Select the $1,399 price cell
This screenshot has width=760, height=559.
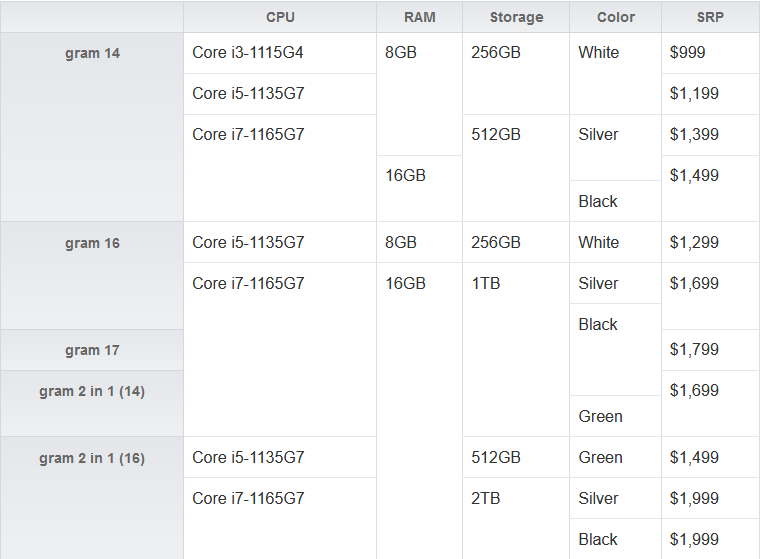[x=694, y=135]
